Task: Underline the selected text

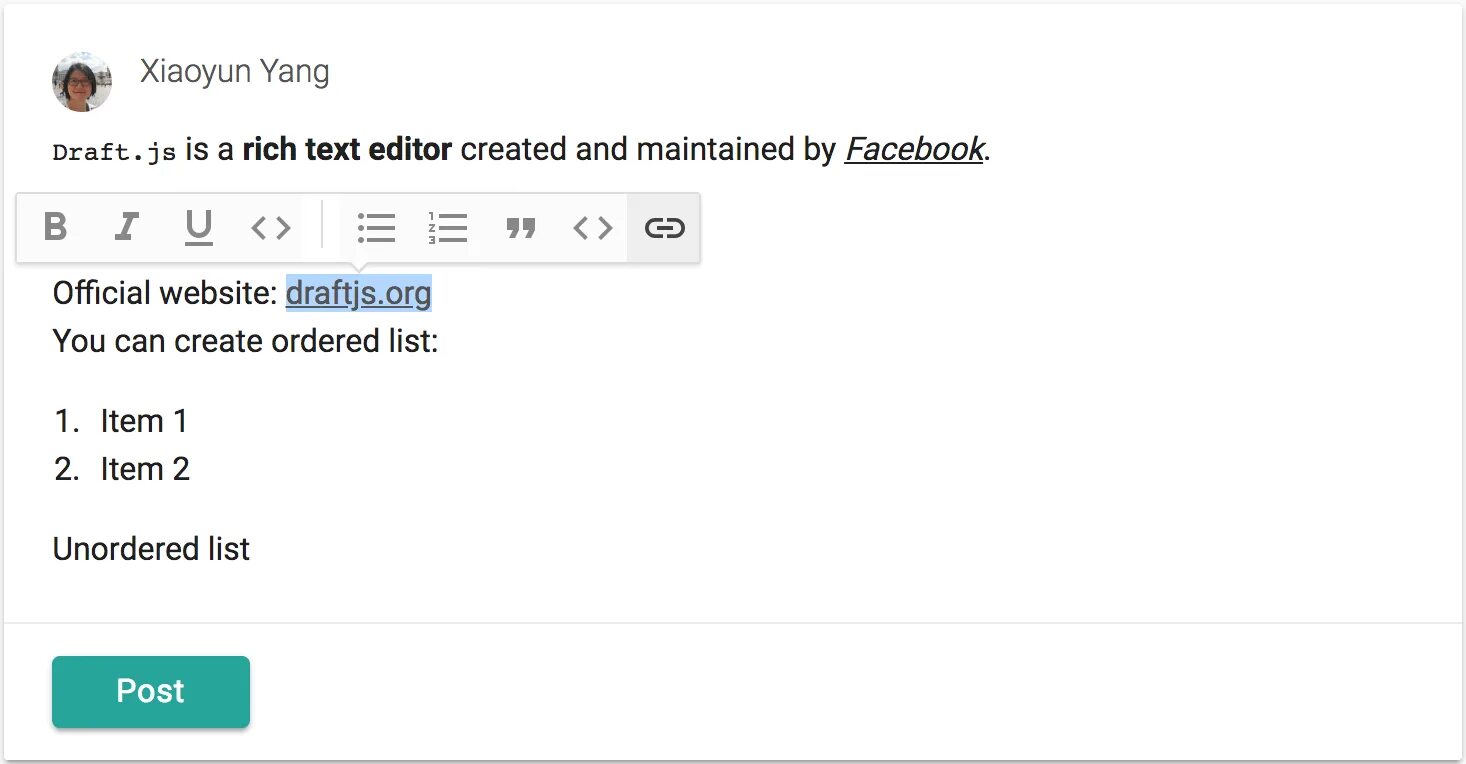Action: 199,228
